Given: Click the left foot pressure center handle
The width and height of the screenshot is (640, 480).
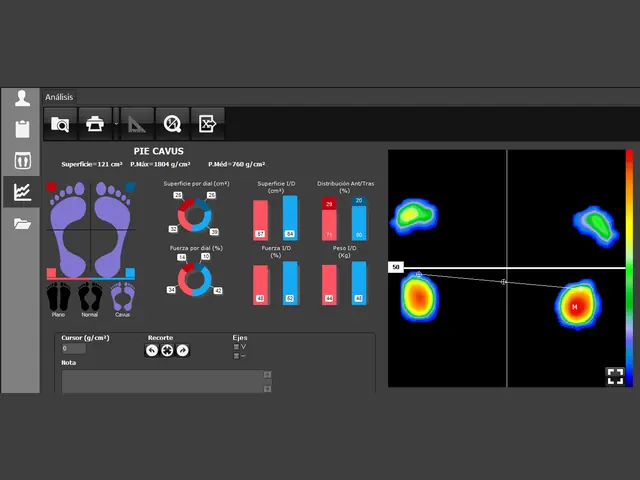Looking at the screenshot, I should (x=419, y=274).
